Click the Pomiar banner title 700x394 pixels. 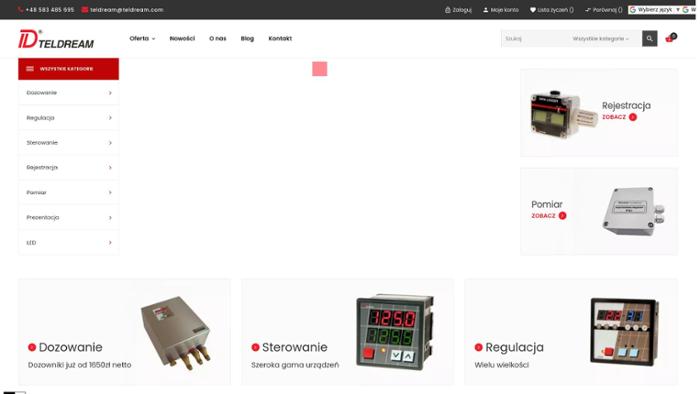(x=547, y=204)
